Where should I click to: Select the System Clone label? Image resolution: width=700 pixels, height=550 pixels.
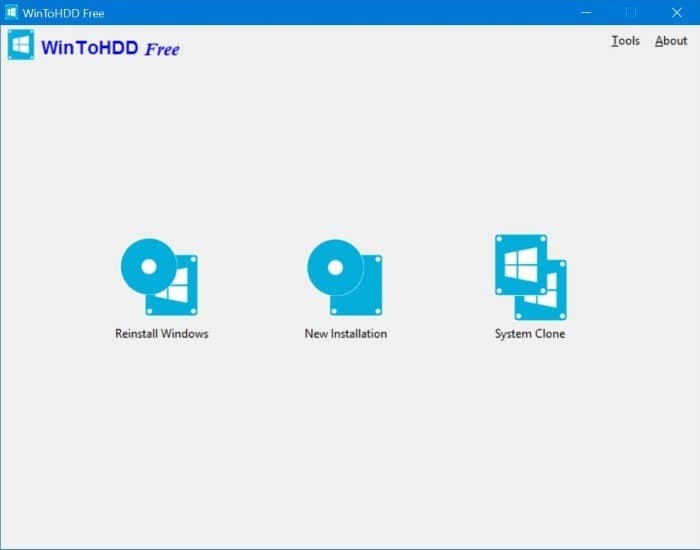tap(530, 334)
